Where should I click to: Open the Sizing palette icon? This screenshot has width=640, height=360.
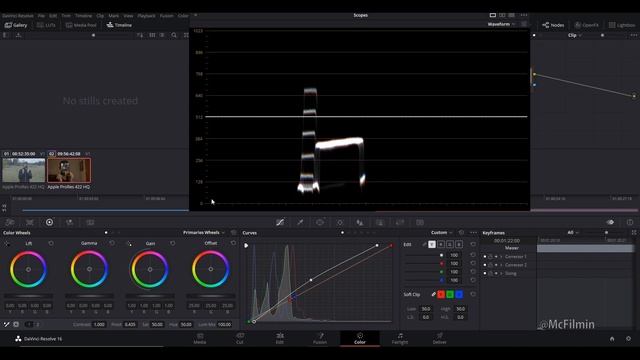400,222
